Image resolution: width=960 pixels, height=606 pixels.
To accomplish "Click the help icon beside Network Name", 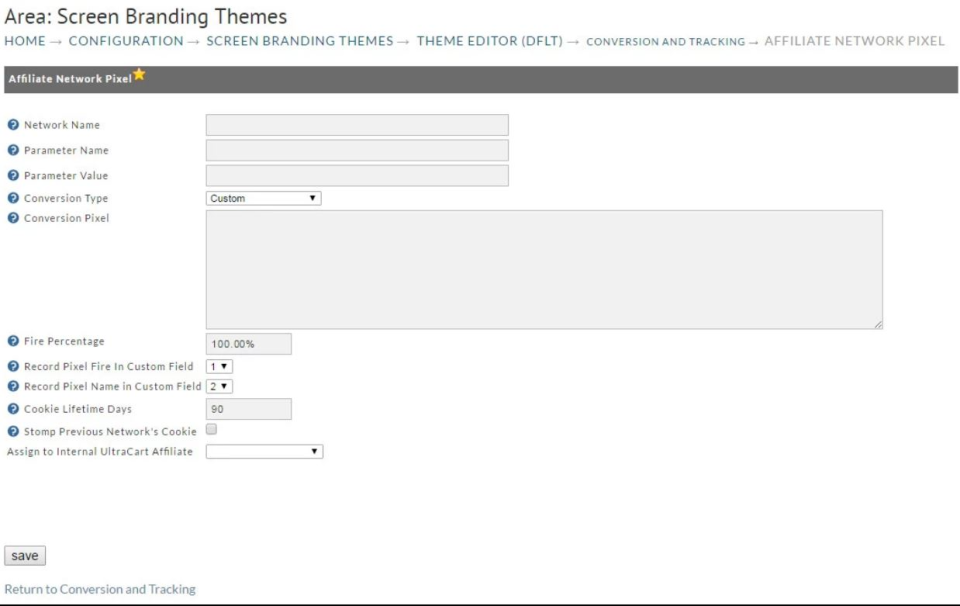I will 13,125.
